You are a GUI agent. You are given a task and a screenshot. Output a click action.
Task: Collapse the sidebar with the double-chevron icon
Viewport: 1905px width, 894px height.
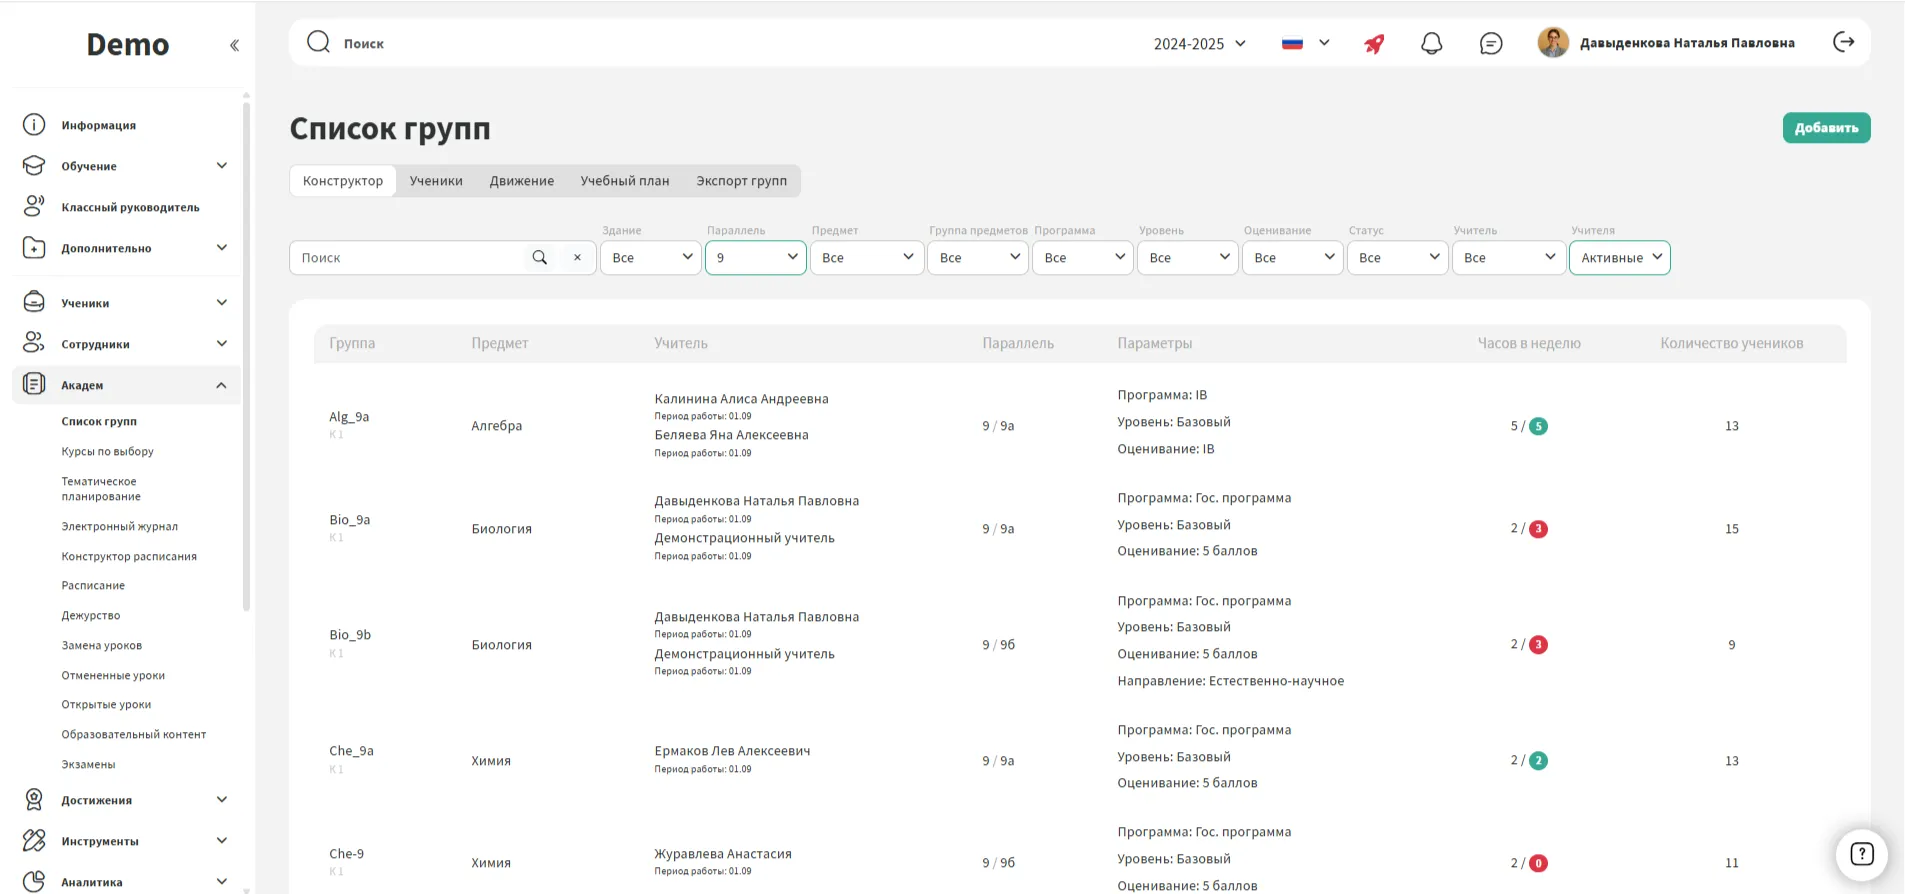[x=234, y=45]
